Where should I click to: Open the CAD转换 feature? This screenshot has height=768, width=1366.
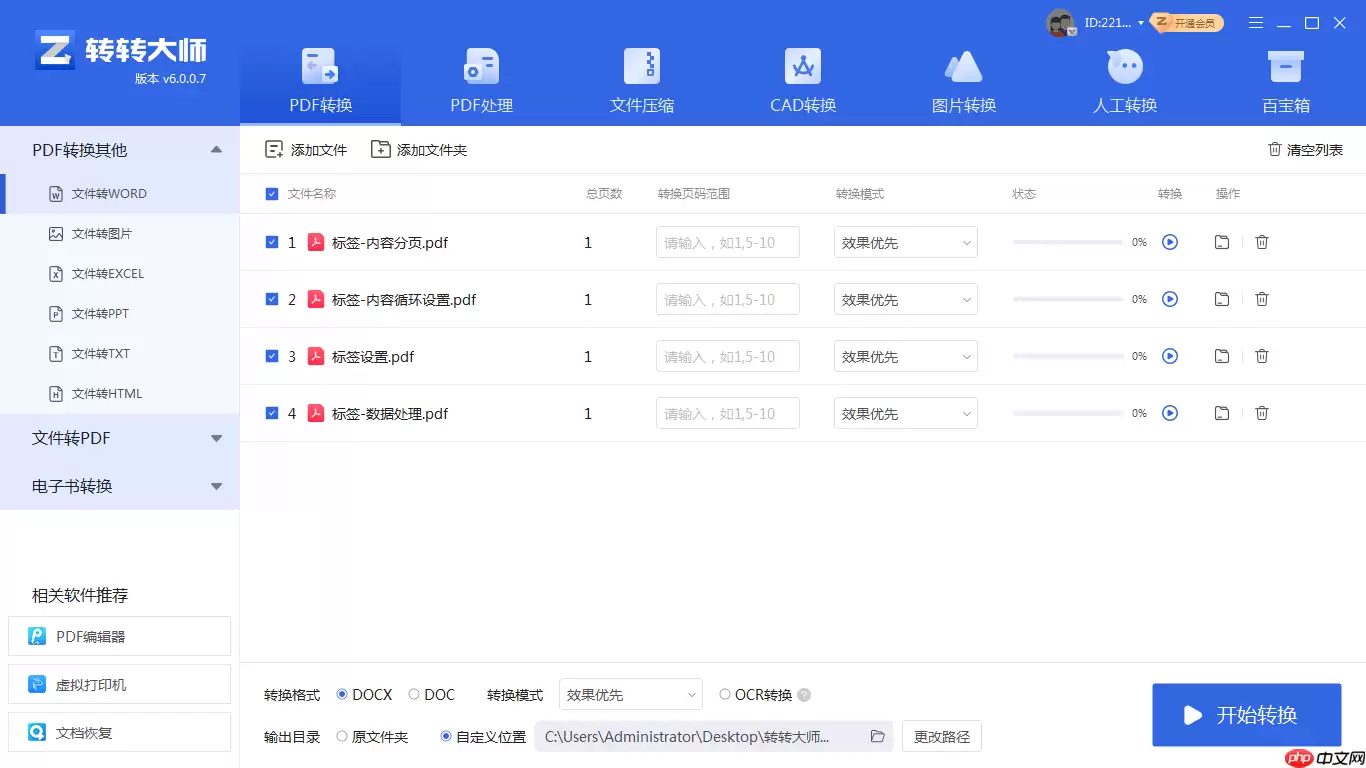[x=802, y=80]
